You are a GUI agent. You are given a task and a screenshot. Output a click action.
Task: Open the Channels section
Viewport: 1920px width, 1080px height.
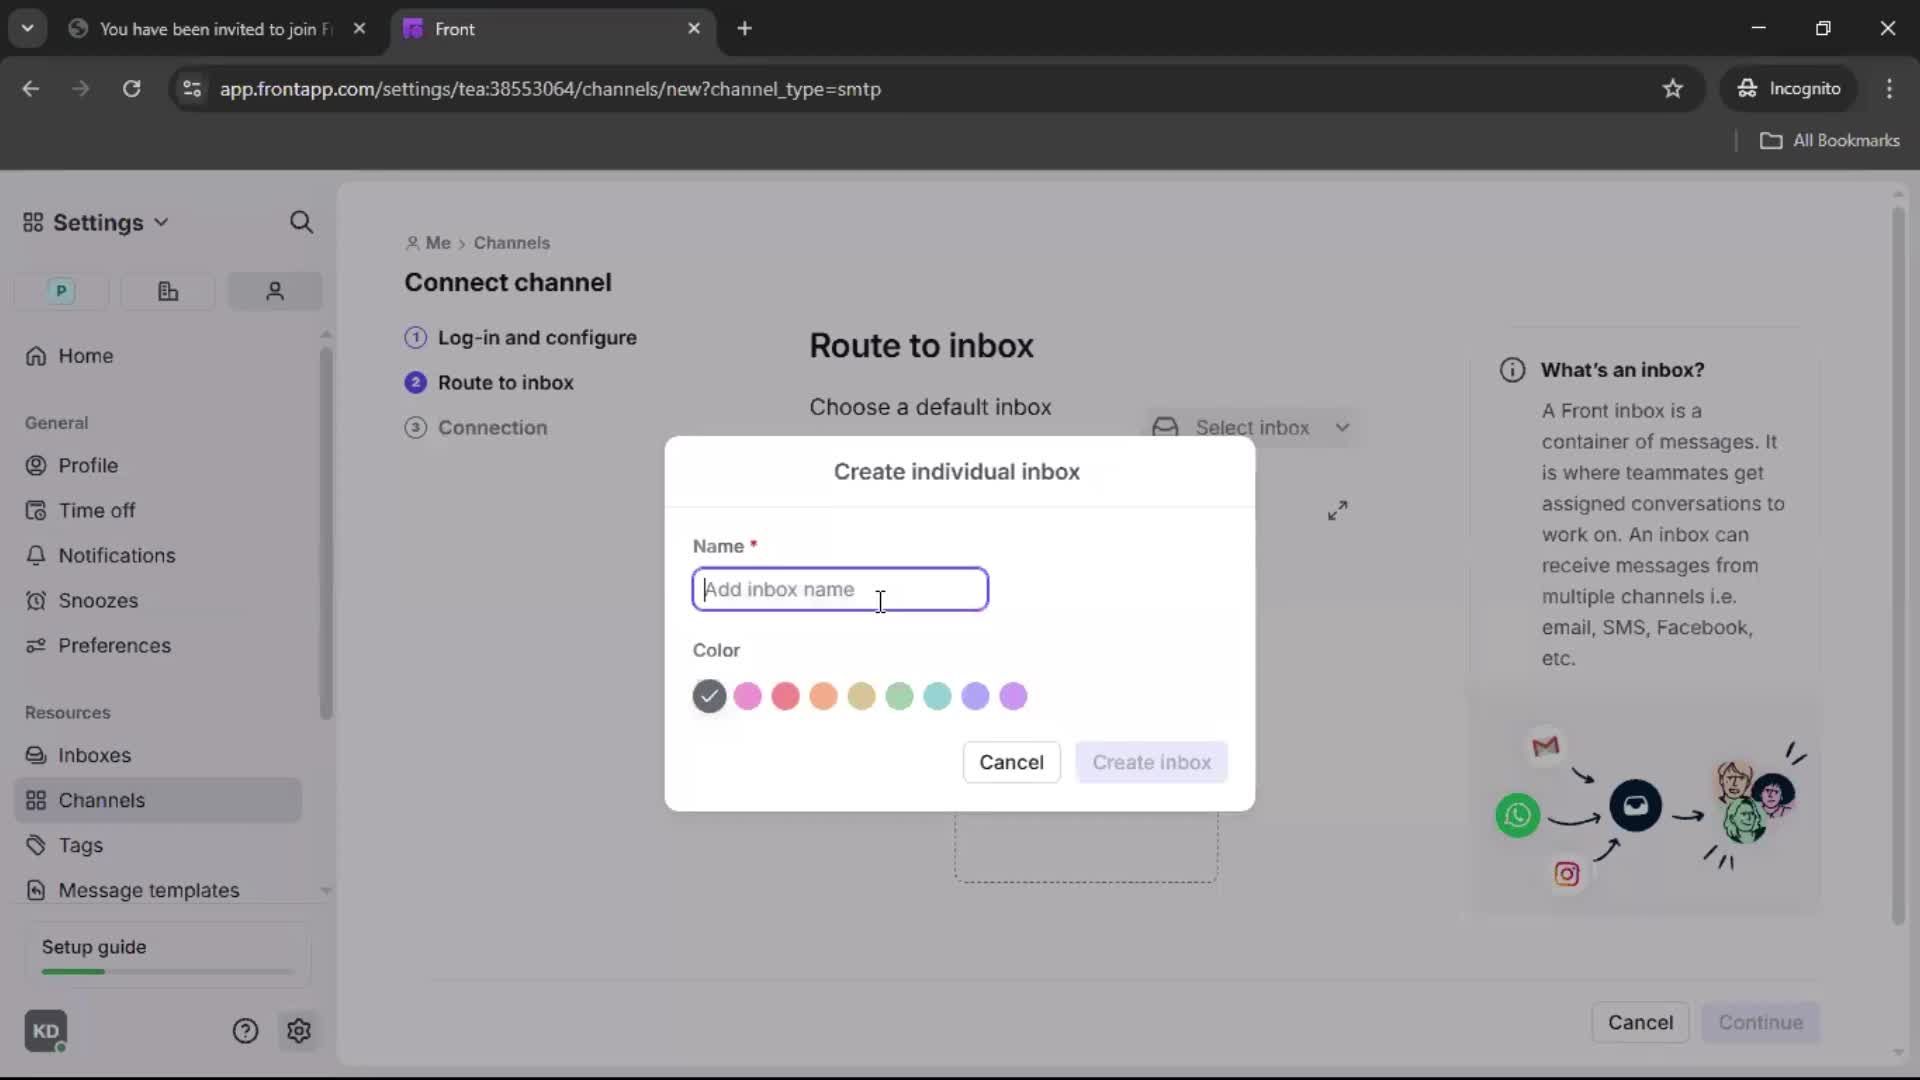point(103,800)
